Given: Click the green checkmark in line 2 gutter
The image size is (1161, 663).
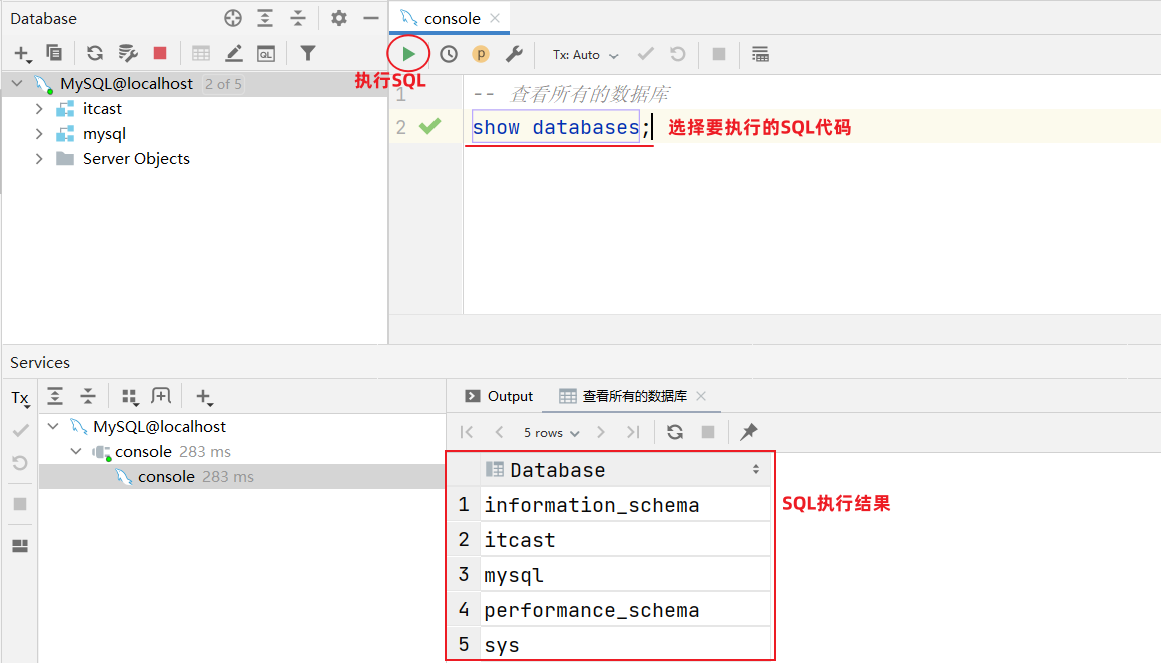Looking at the screenshot, I should [x=429, y=127].
